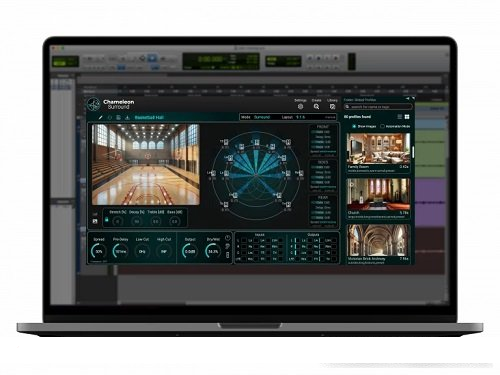
Task: Click the save document icon near preset name
Action: [x=118, y=117]
